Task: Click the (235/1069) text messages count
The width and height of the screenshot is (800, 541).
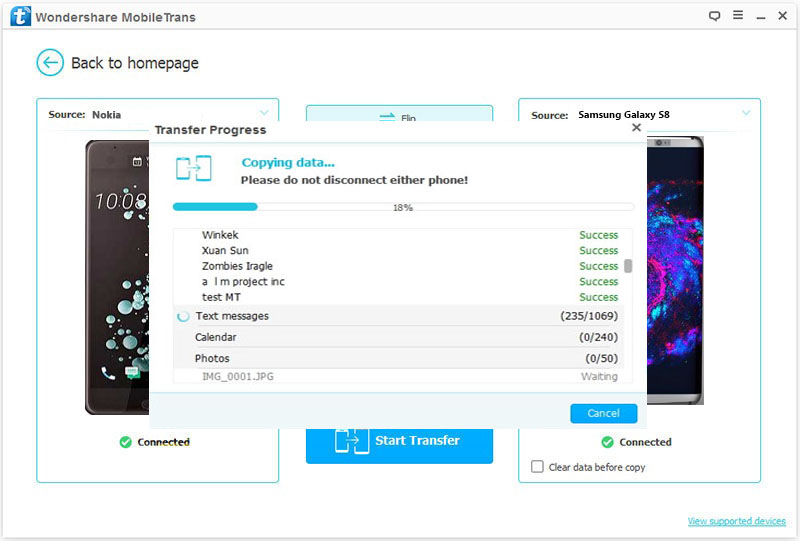Action: point(589,316)
